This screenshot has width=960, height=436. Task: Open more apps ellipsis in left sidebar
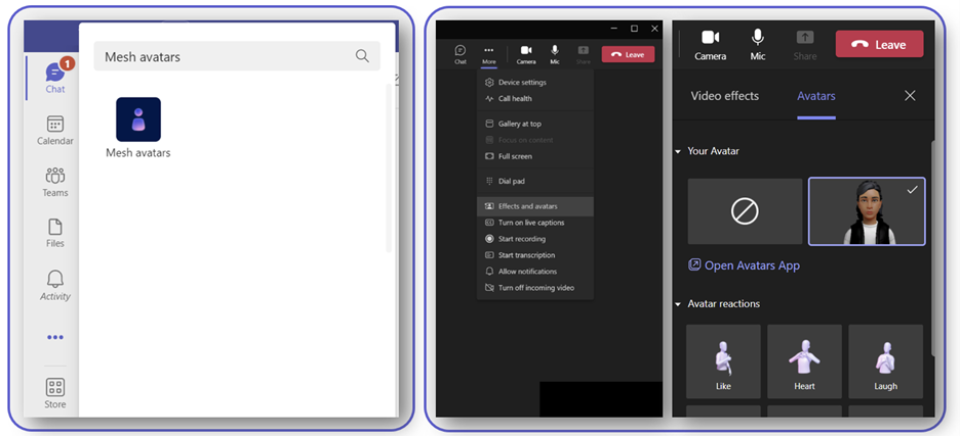point(55,337)
